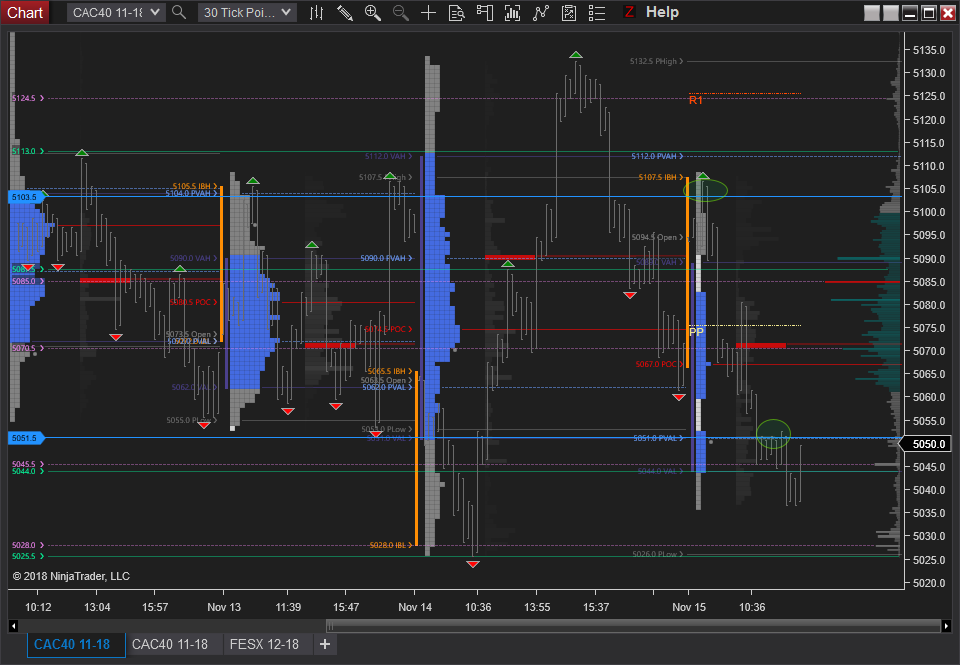Screen dimensions: 960x665
Task: Open the Strategies icon
Action: (541, 12)
